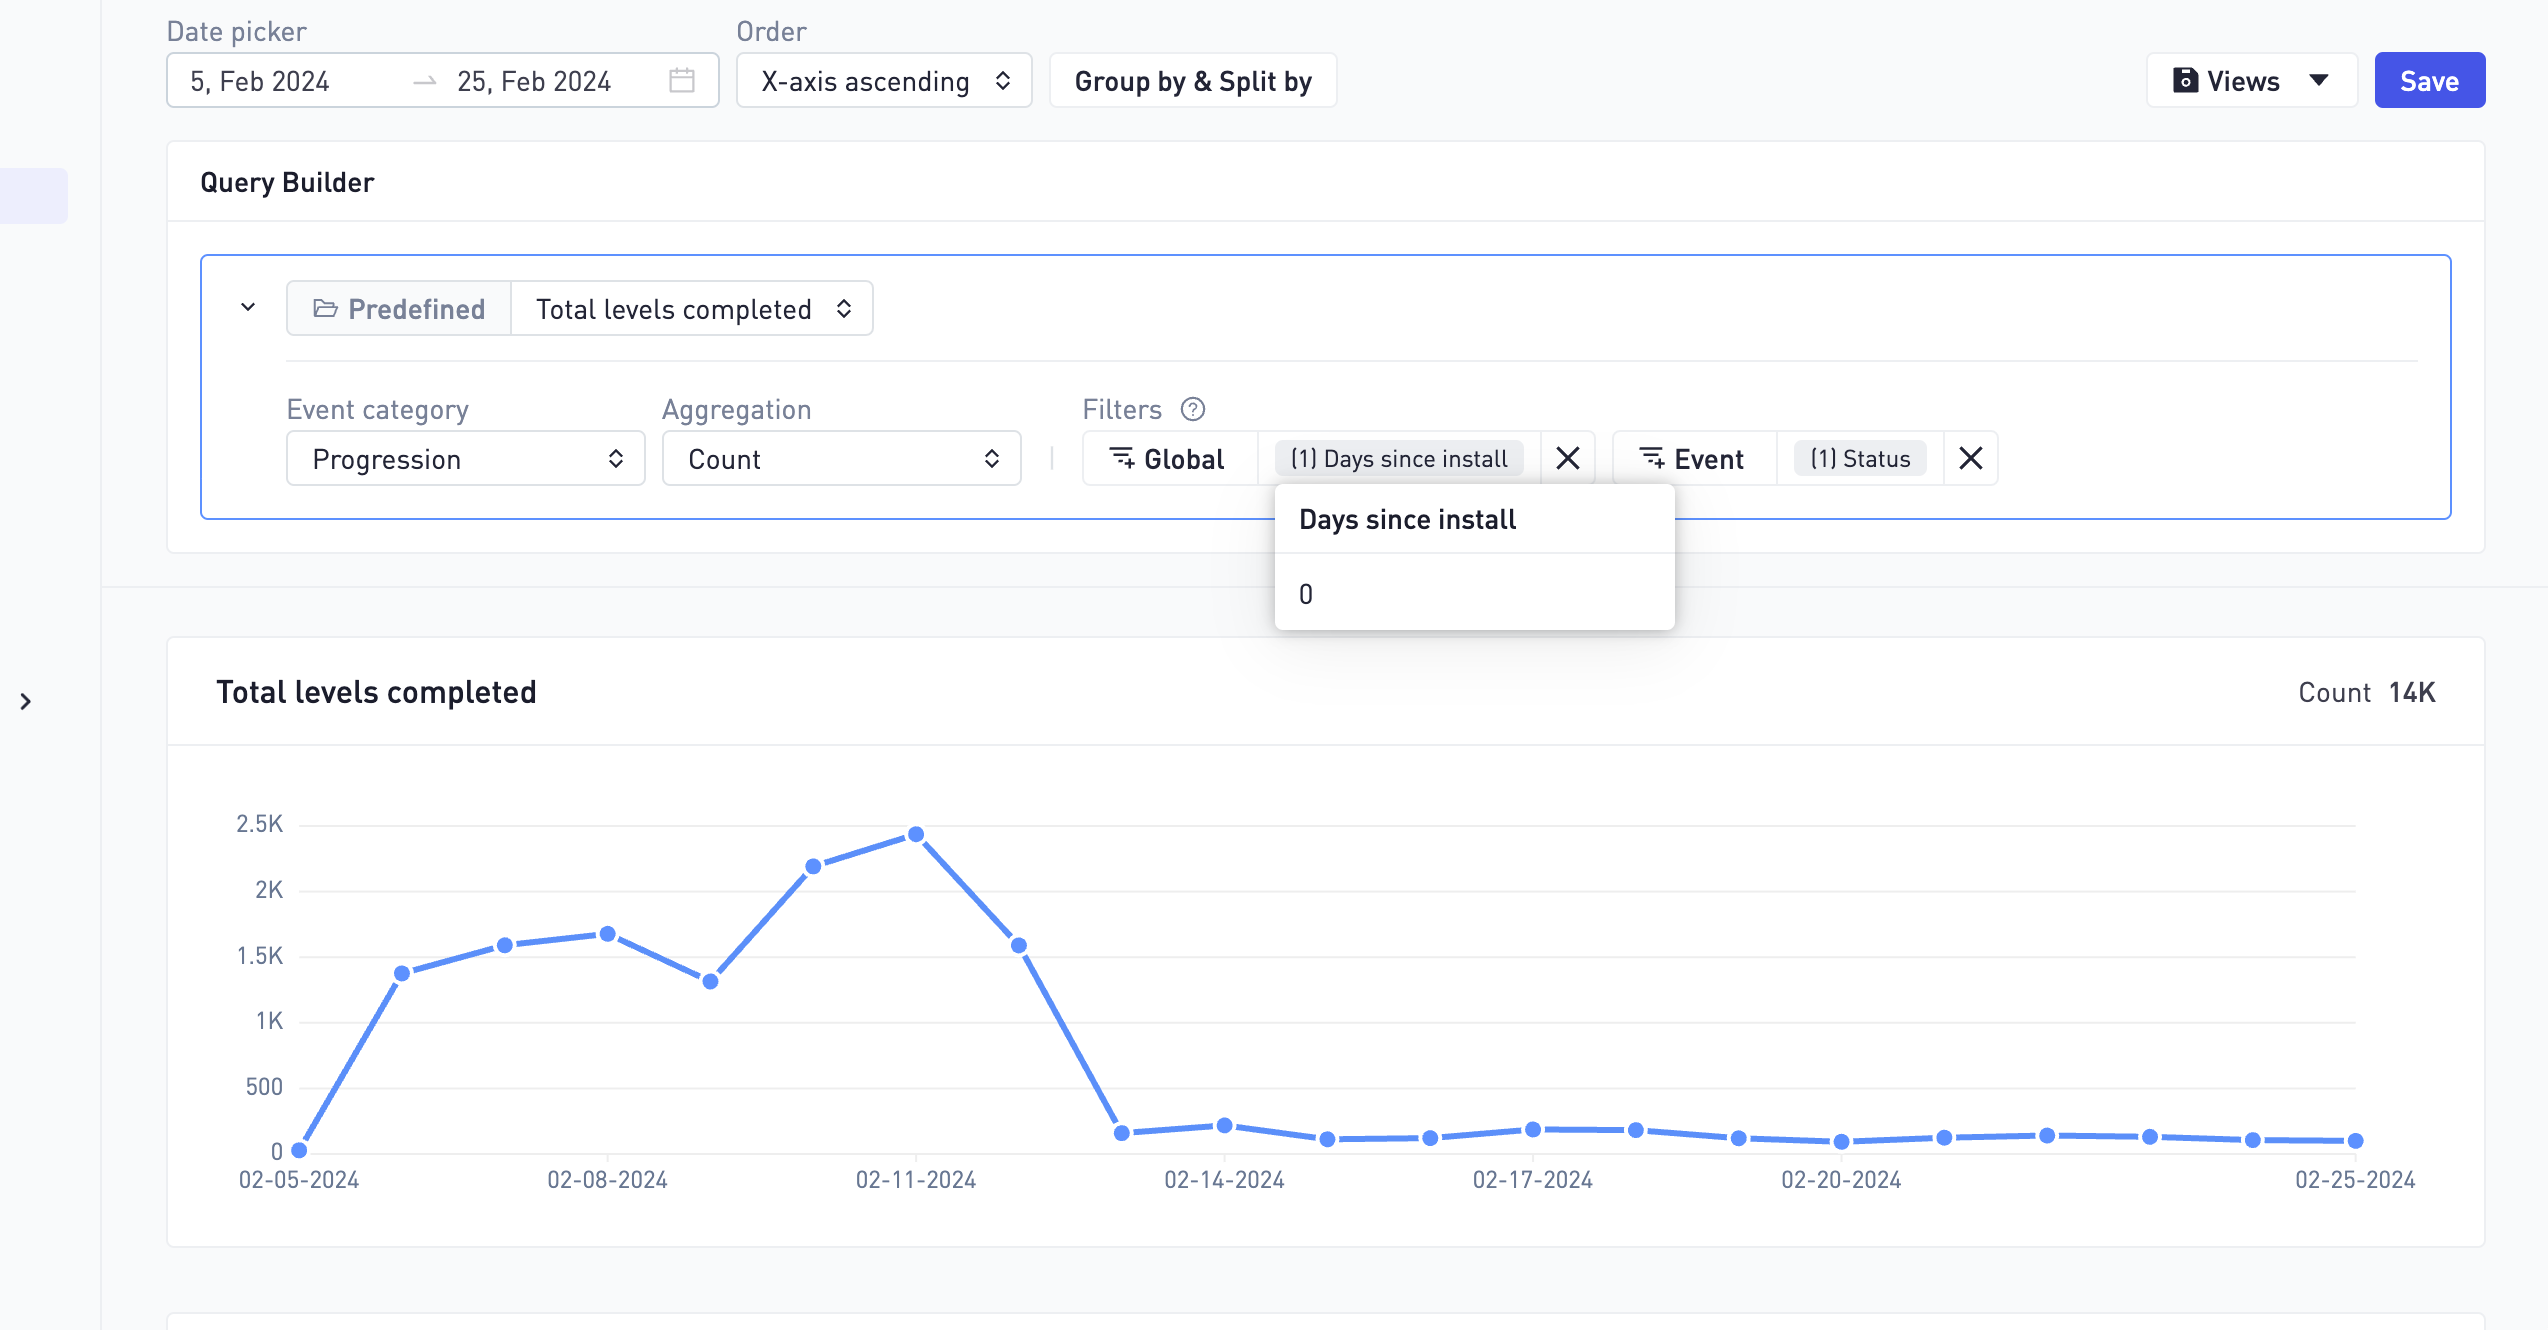
Task: Open the Aggregation Count dropdown
Action: coord(842,459)
